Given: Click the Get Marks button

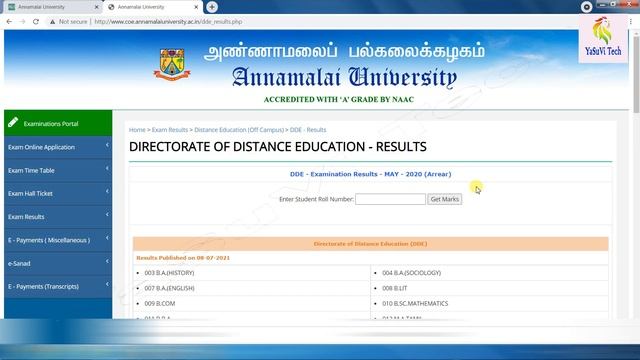Looking at the screenshot, I should [x=444, y=199].
